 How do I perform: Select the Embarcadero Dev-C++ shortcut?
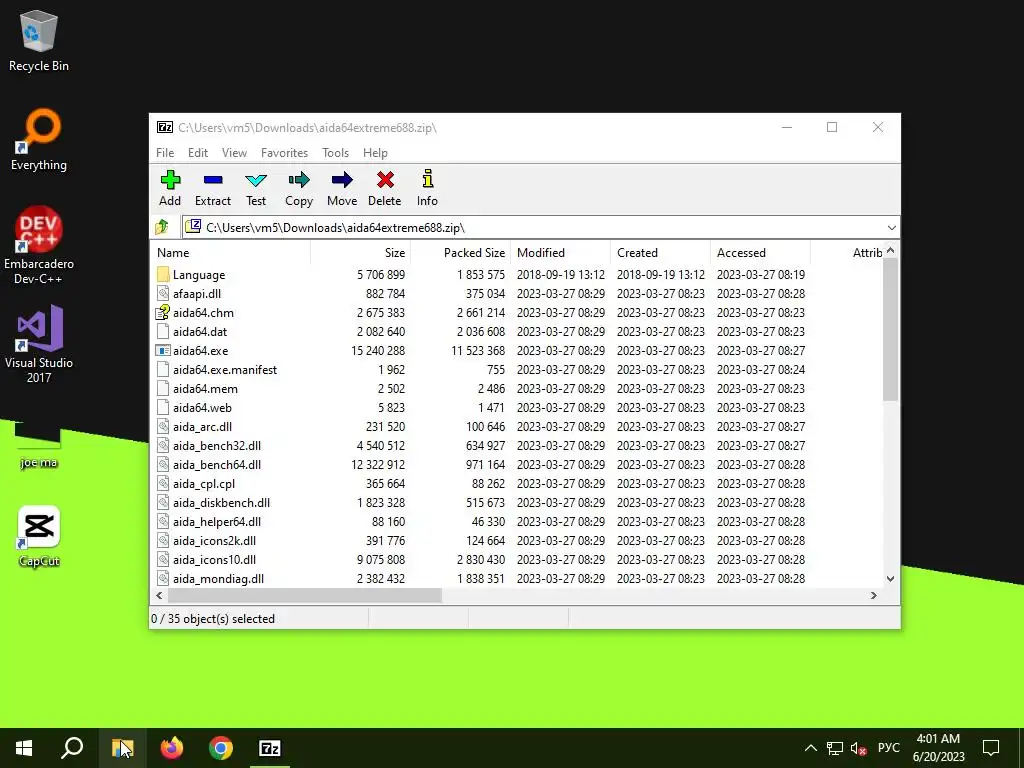(39, 246)
